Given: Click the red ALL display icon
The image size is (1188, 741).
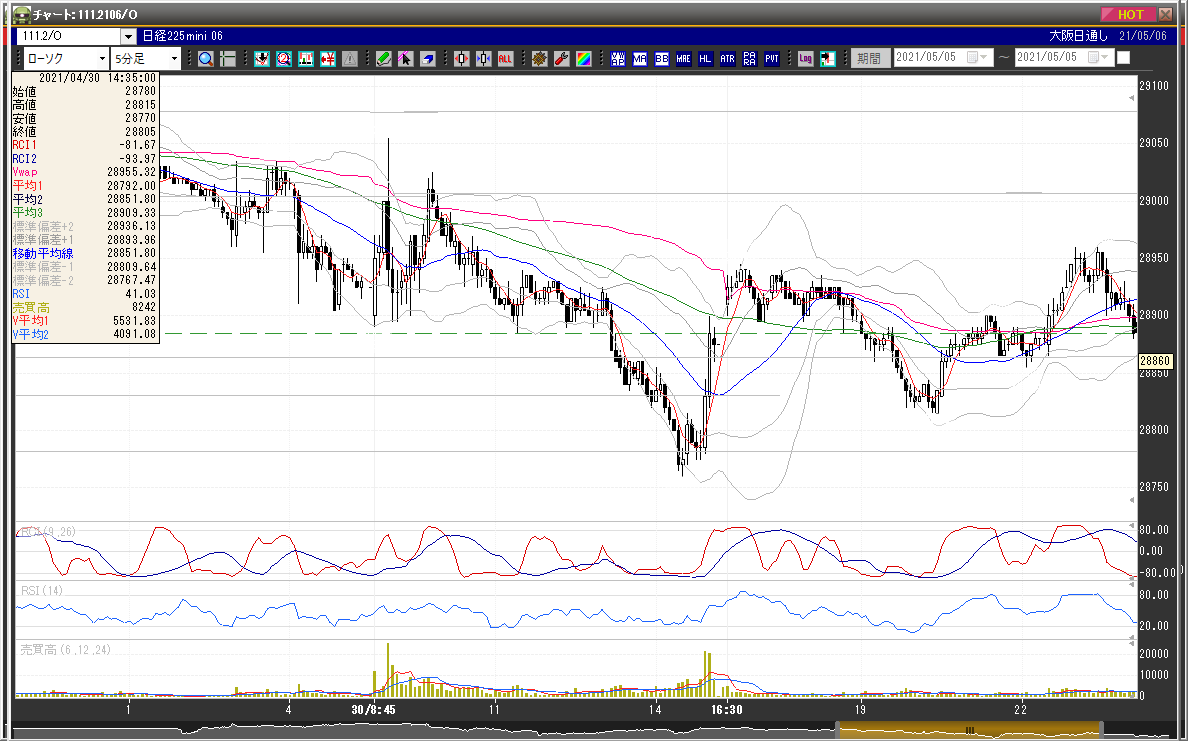Looking at the screenshot, I should (x=505, y=58).
